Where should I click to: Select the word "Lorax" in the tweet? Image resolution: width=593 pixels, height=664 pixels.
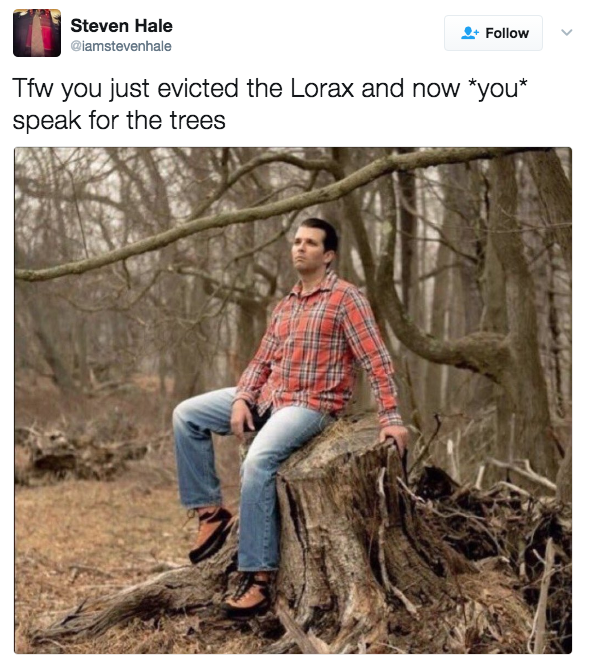[322, 89]
